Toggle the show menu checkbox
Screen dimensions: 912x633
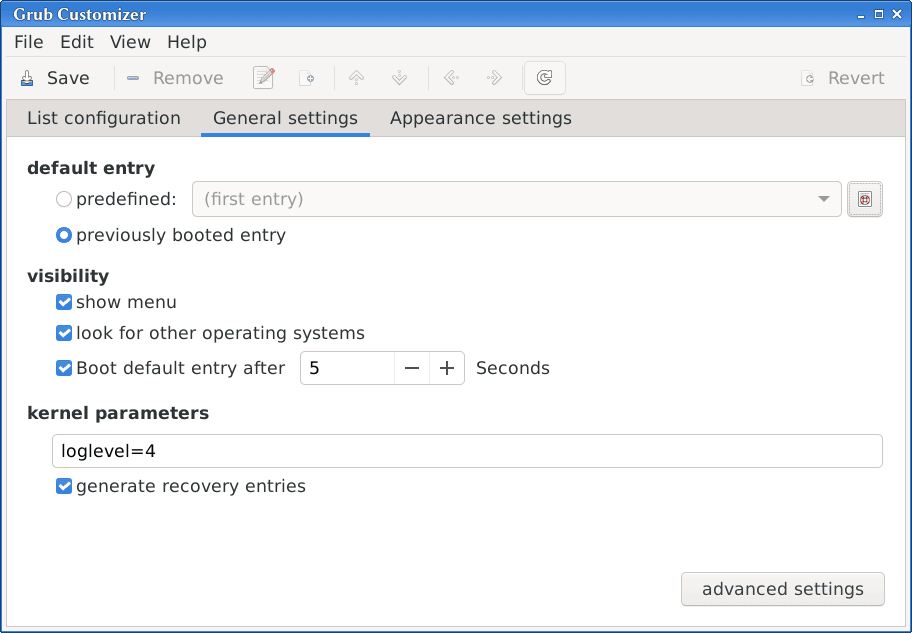click(x=64, y=302)
